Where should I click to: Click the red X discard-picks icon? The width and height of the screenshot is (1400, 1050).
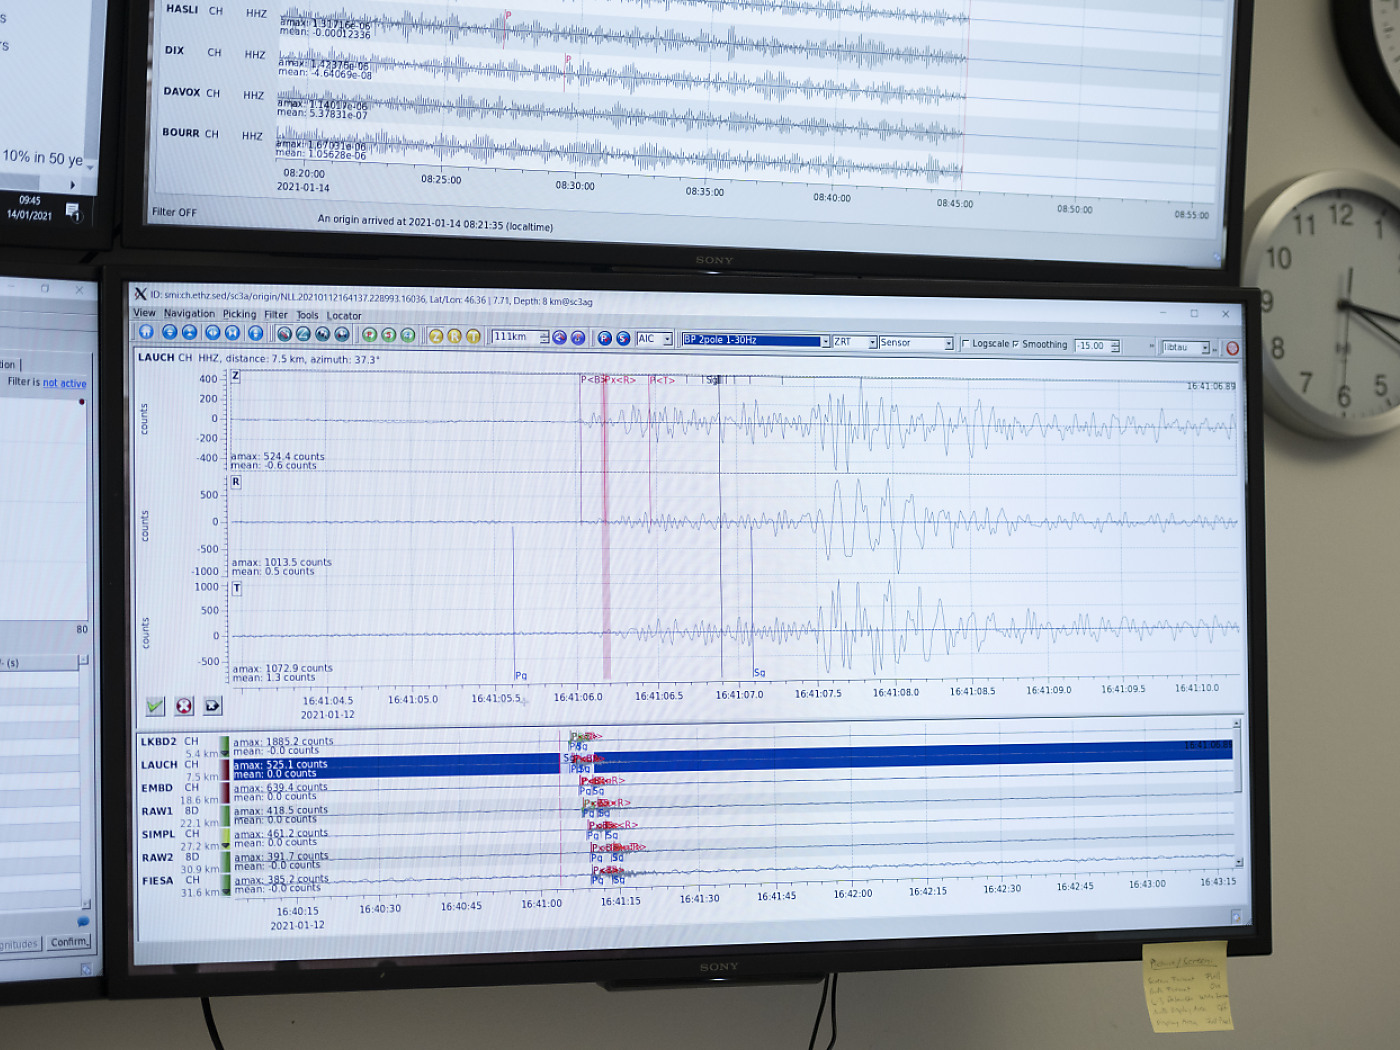coord(184,706)
